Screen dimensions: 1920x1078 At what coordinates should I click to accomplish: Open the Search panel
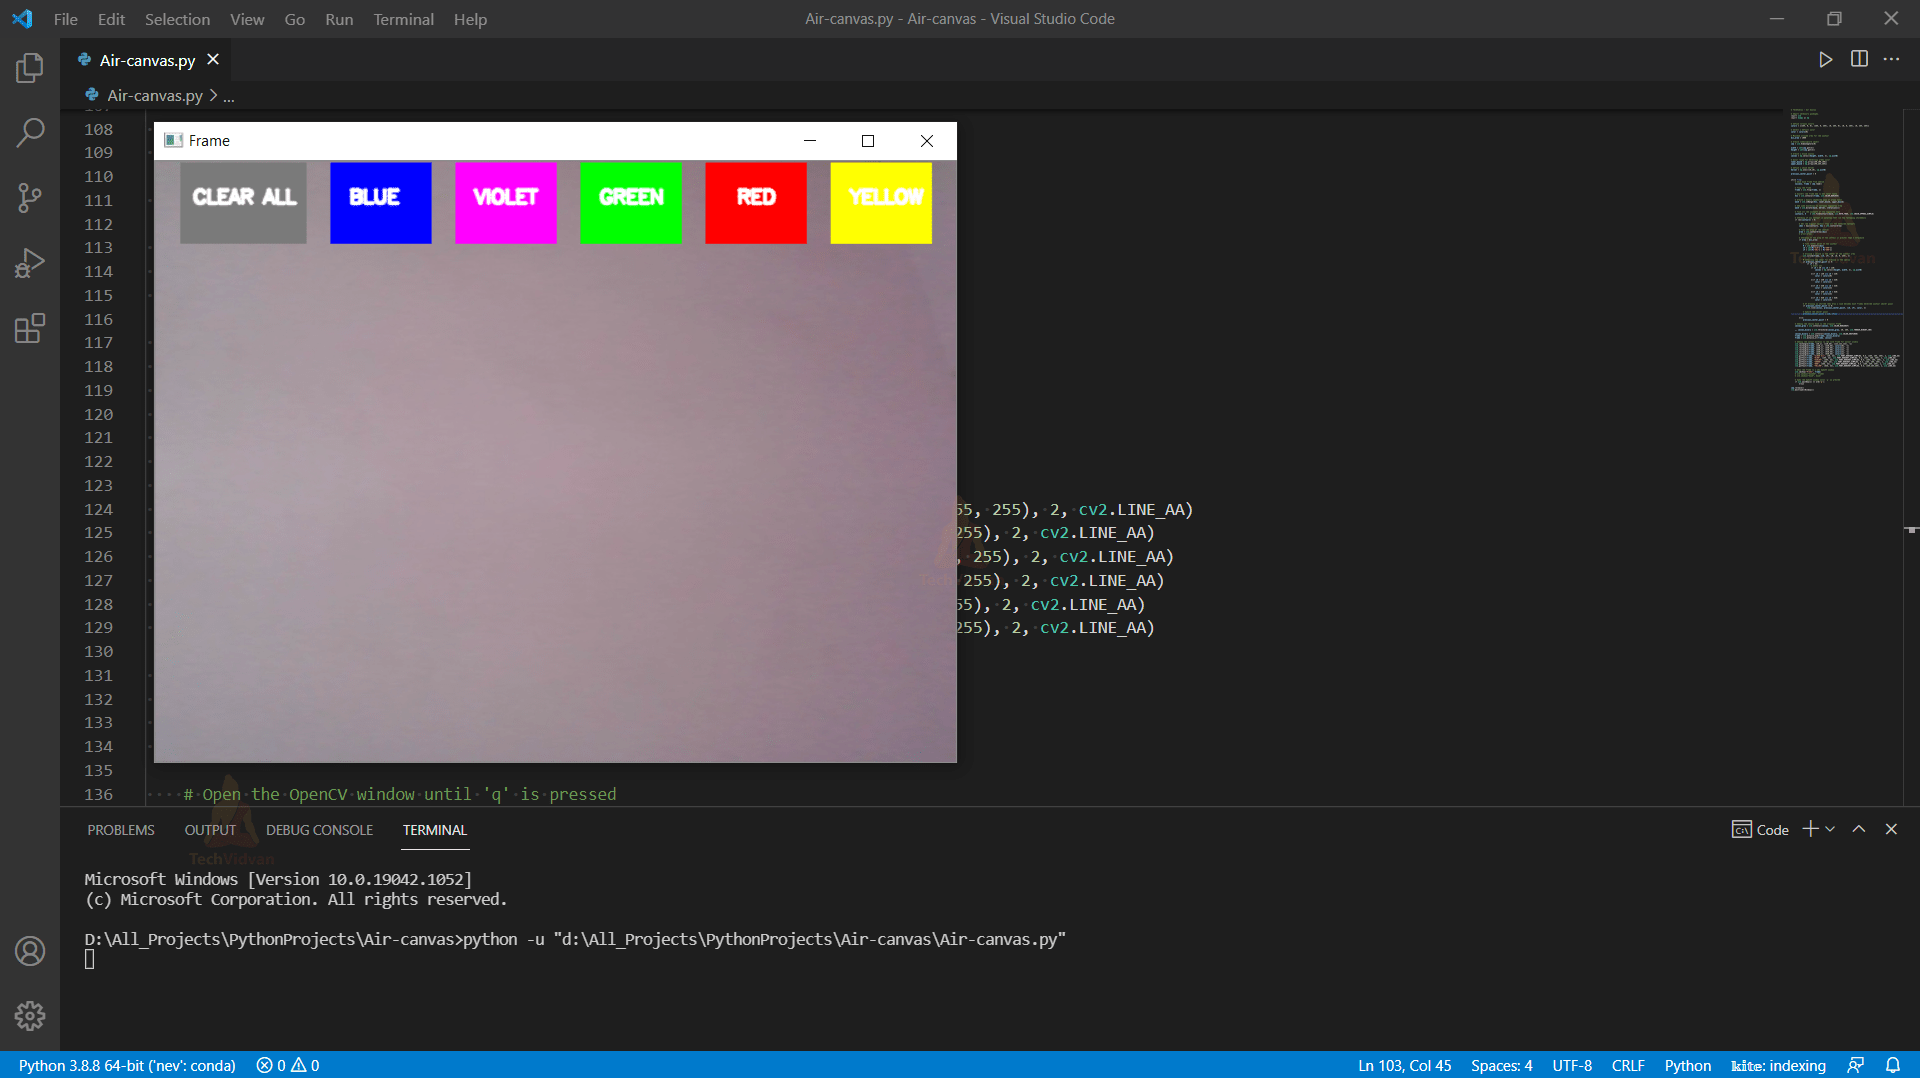29,131
